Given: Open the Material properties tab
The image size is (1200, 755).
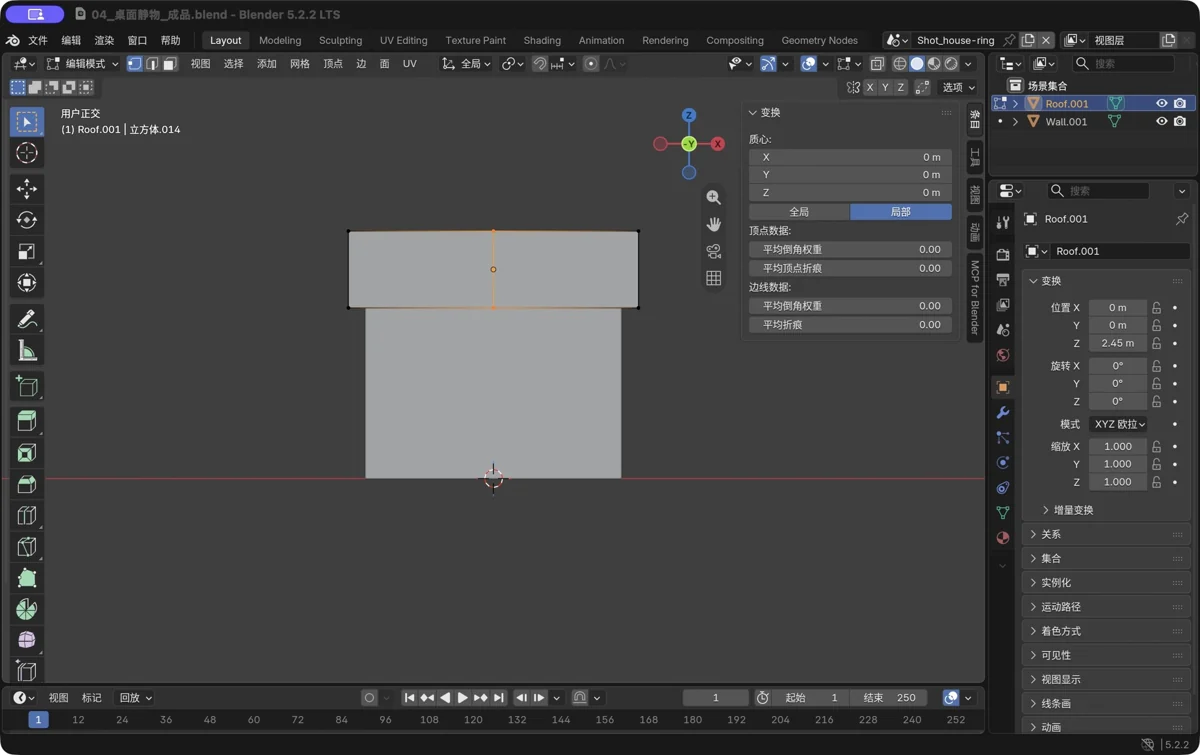Looking at the screenshot, I should [1003, 537].
